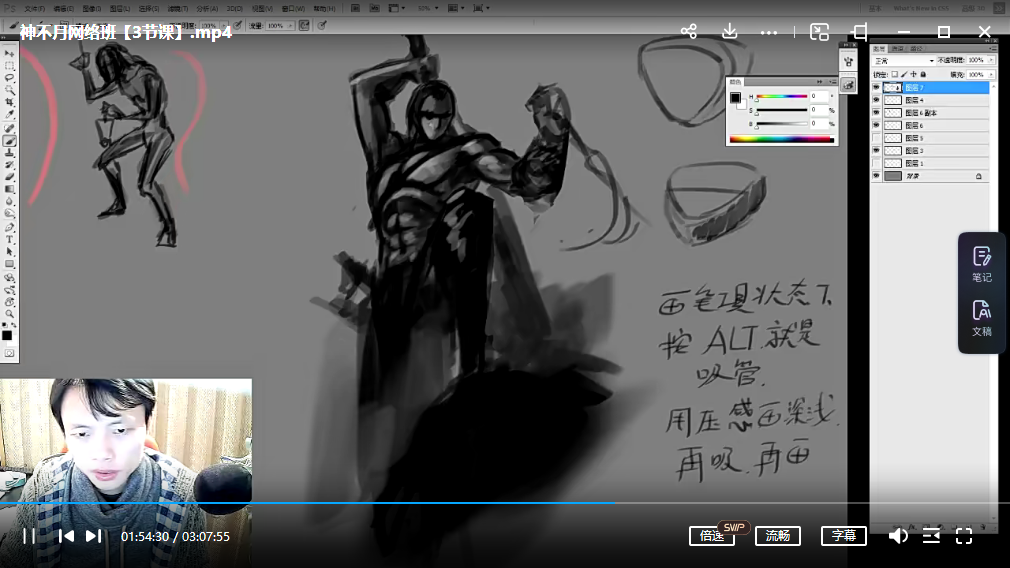Share the video via share icon

[x=689, y=31]
